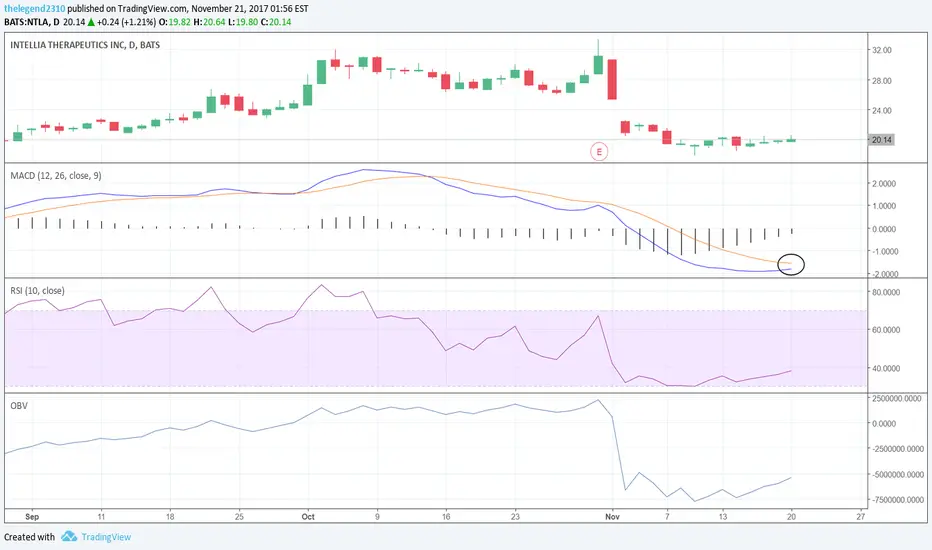
Task: Click the TradingView link in footer
Action: [x=106, y=537]
